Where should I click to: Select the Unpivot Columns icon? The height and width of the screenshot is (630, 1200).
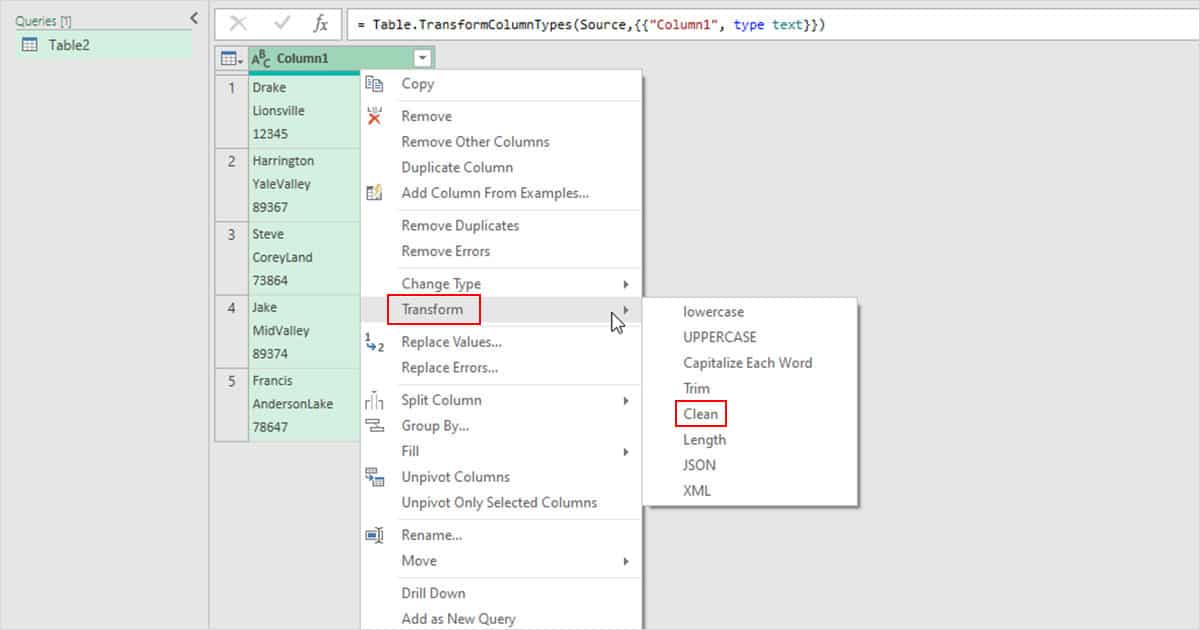(377, 477)
